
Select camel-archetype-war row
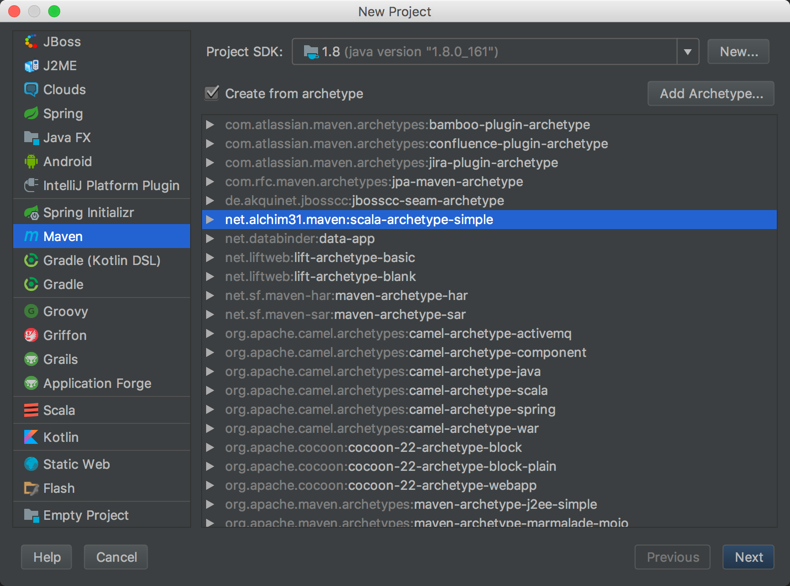pyautogui.click(x=489, y=429)
